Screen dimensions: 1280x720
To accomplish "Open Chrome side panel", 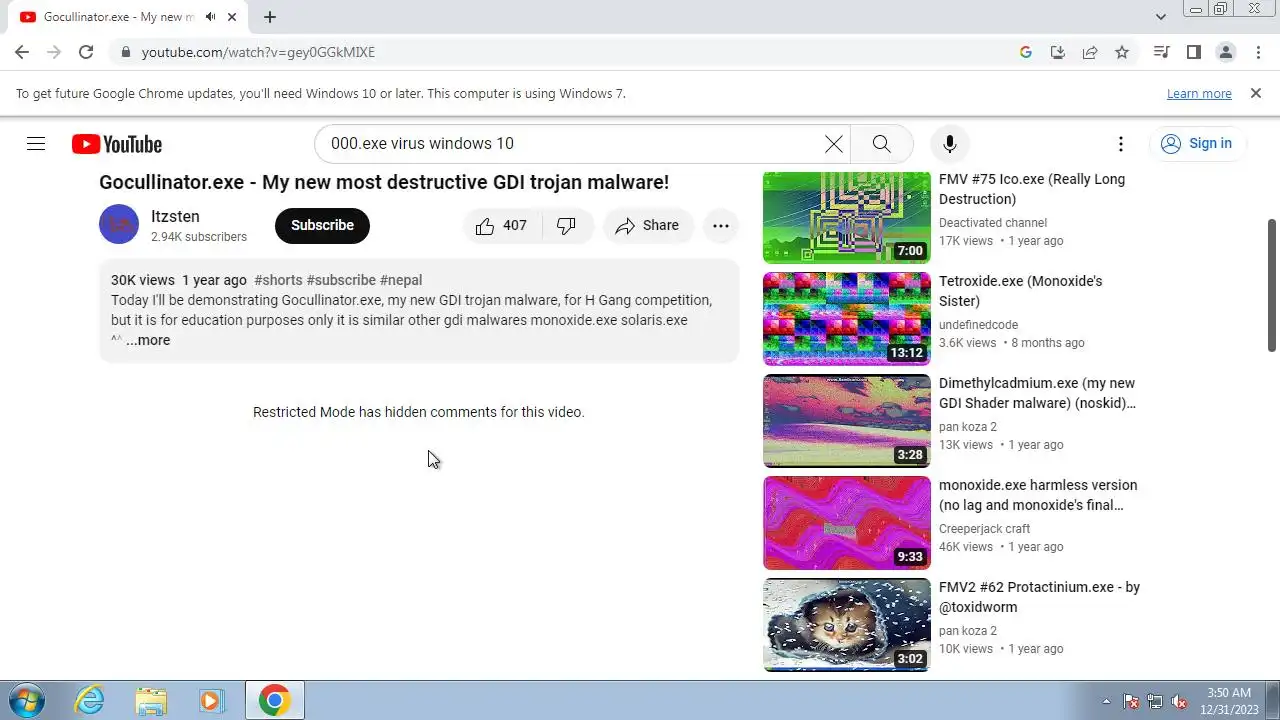I will pyautogui.click(x=1193, y=52).
